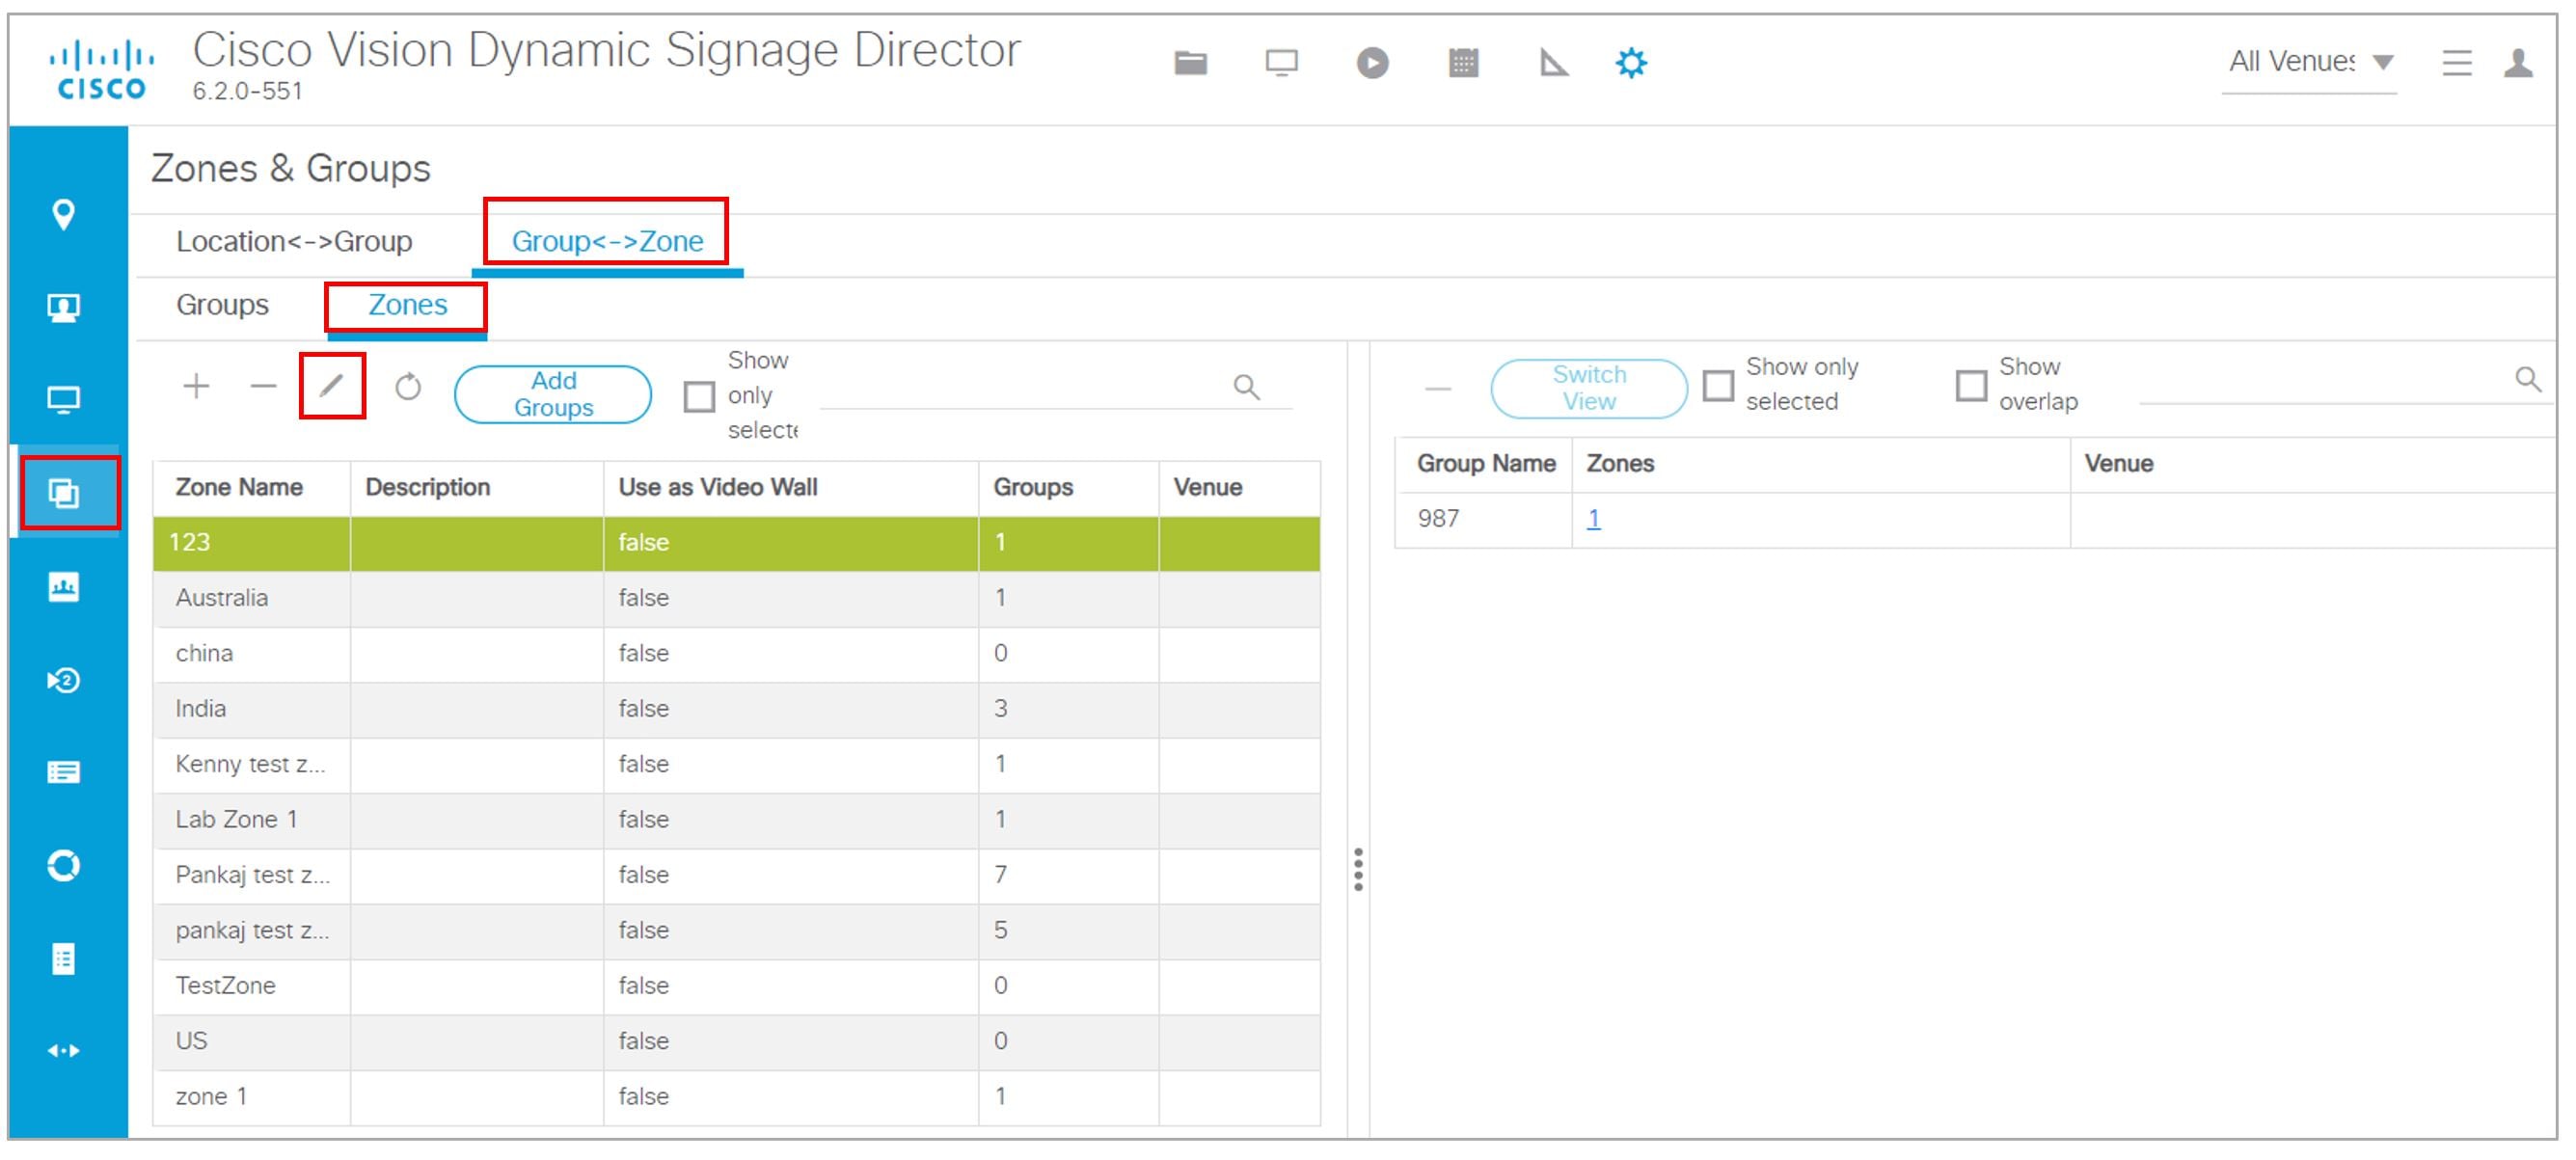Open the Library folder icon in top toolbar

pyautogui.click(x=1192, y=62)
